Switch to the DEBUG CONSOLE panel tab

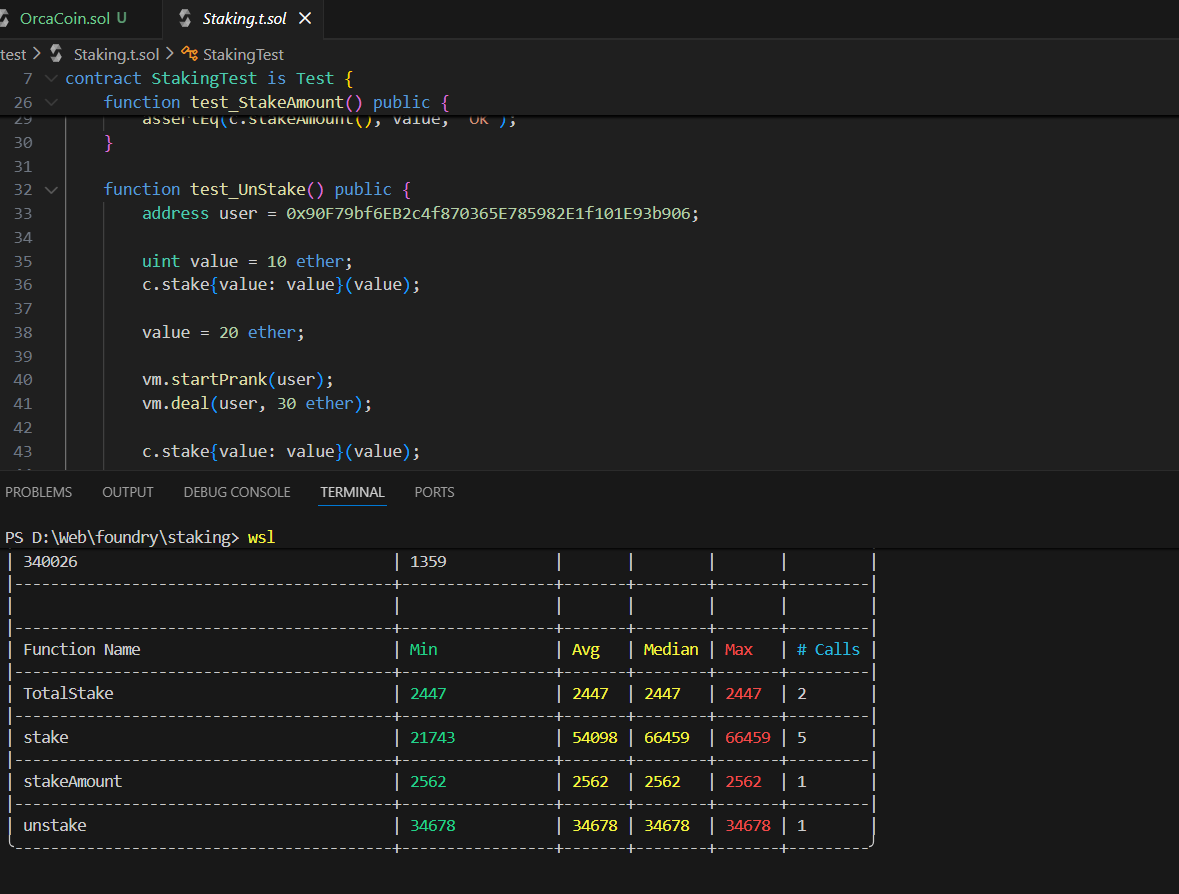[x=237, y=492]
